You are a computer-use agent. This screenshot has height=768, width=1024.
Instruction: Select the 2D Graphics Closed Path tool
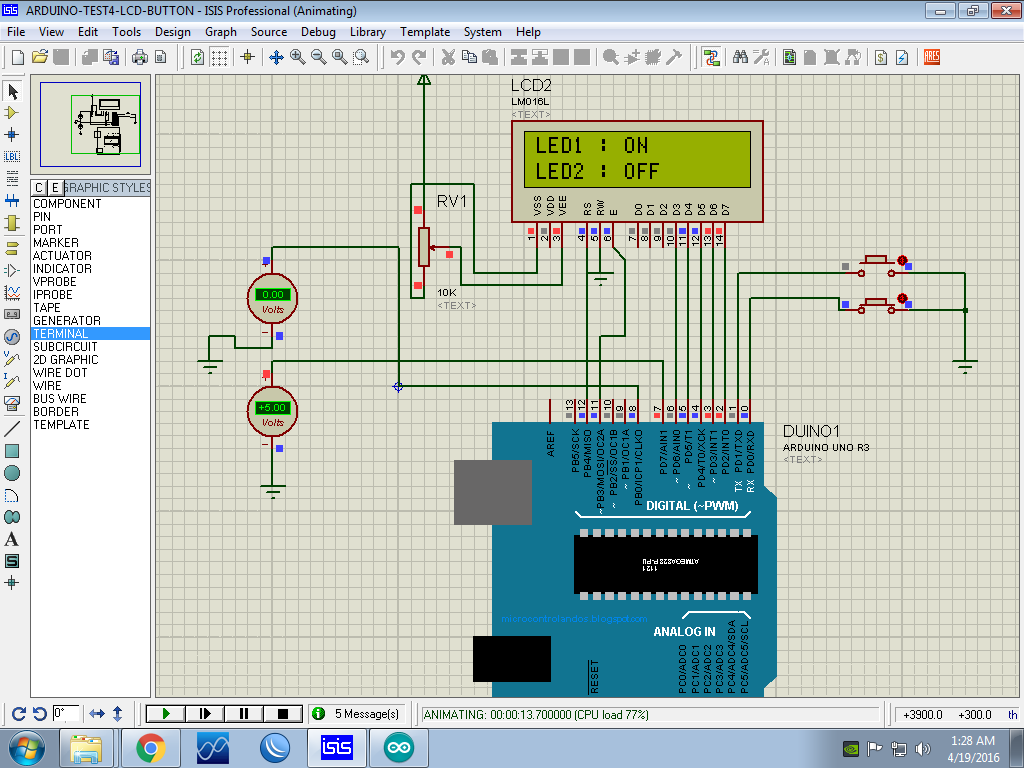(12, 517)
